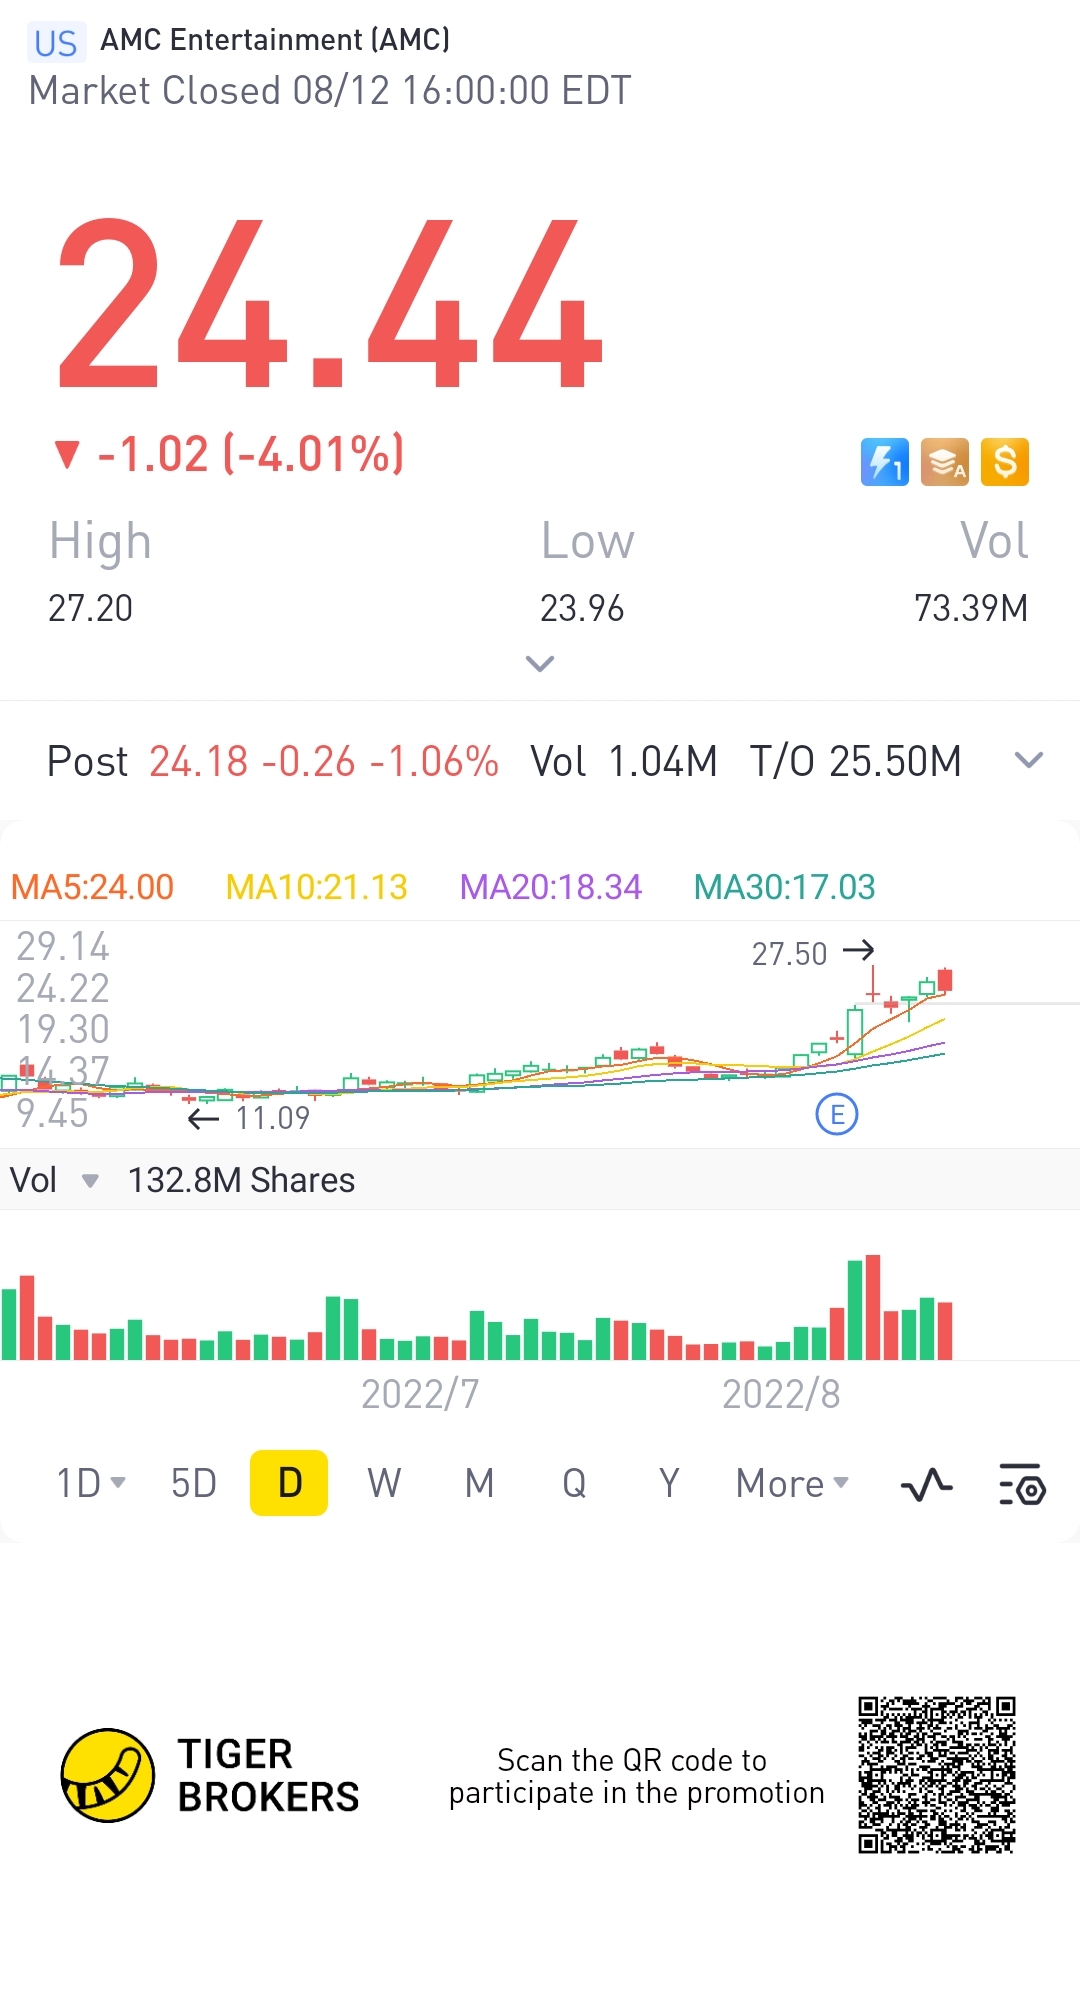Tap the -1.02 (-4.01%) change value
1080x2009 pixels.
point(251,454)
